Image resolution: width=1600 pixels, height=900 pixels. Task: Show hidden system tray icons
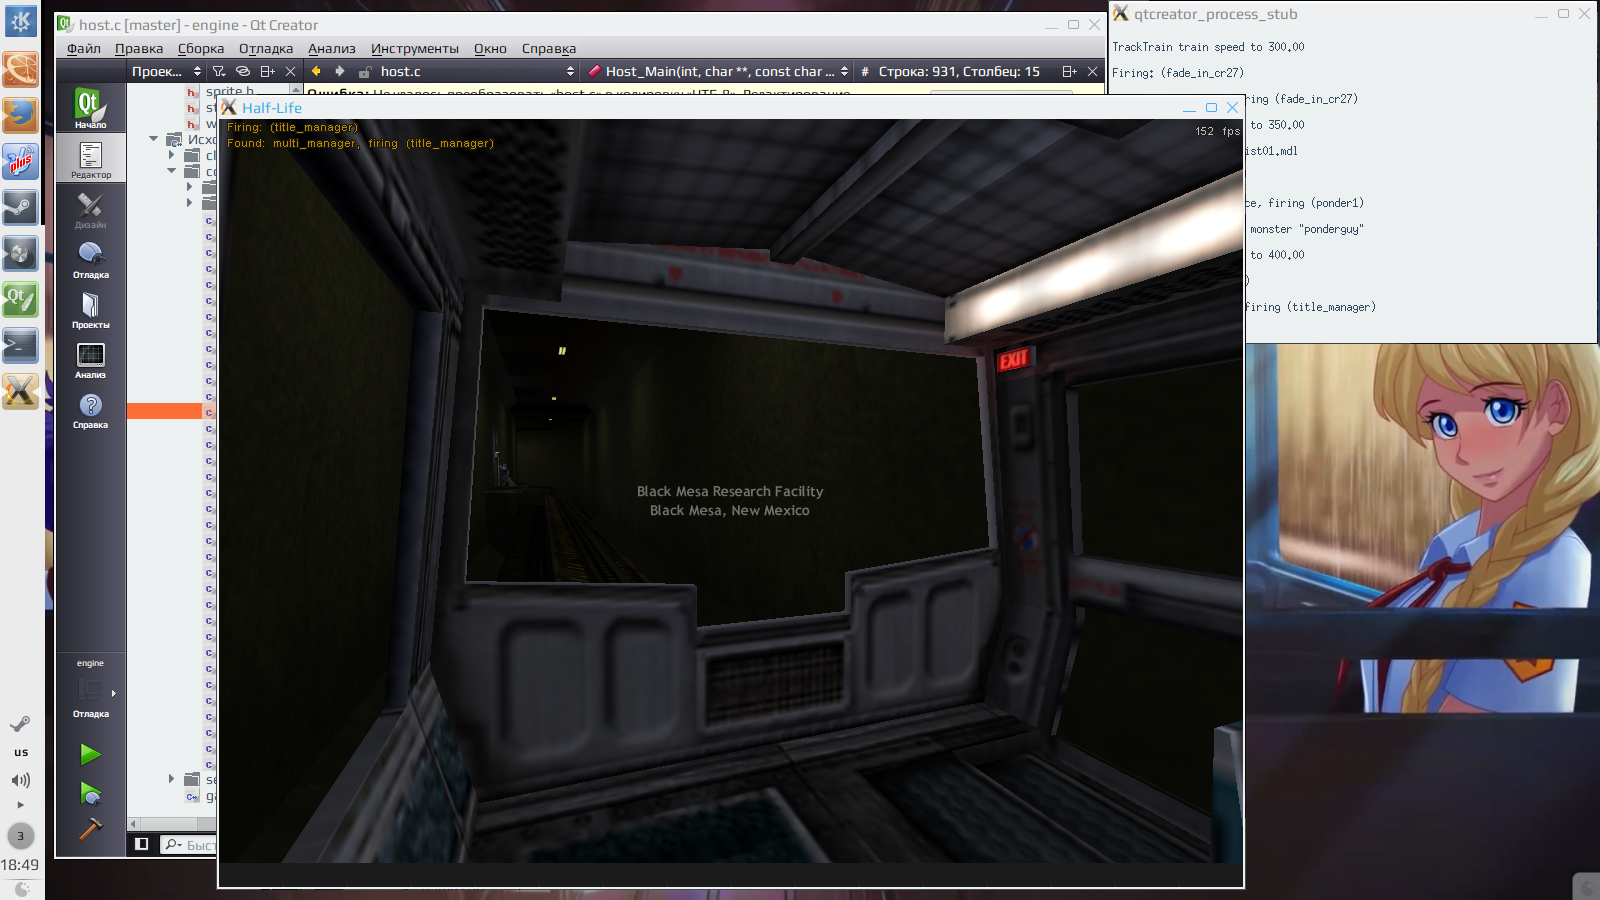21,804
